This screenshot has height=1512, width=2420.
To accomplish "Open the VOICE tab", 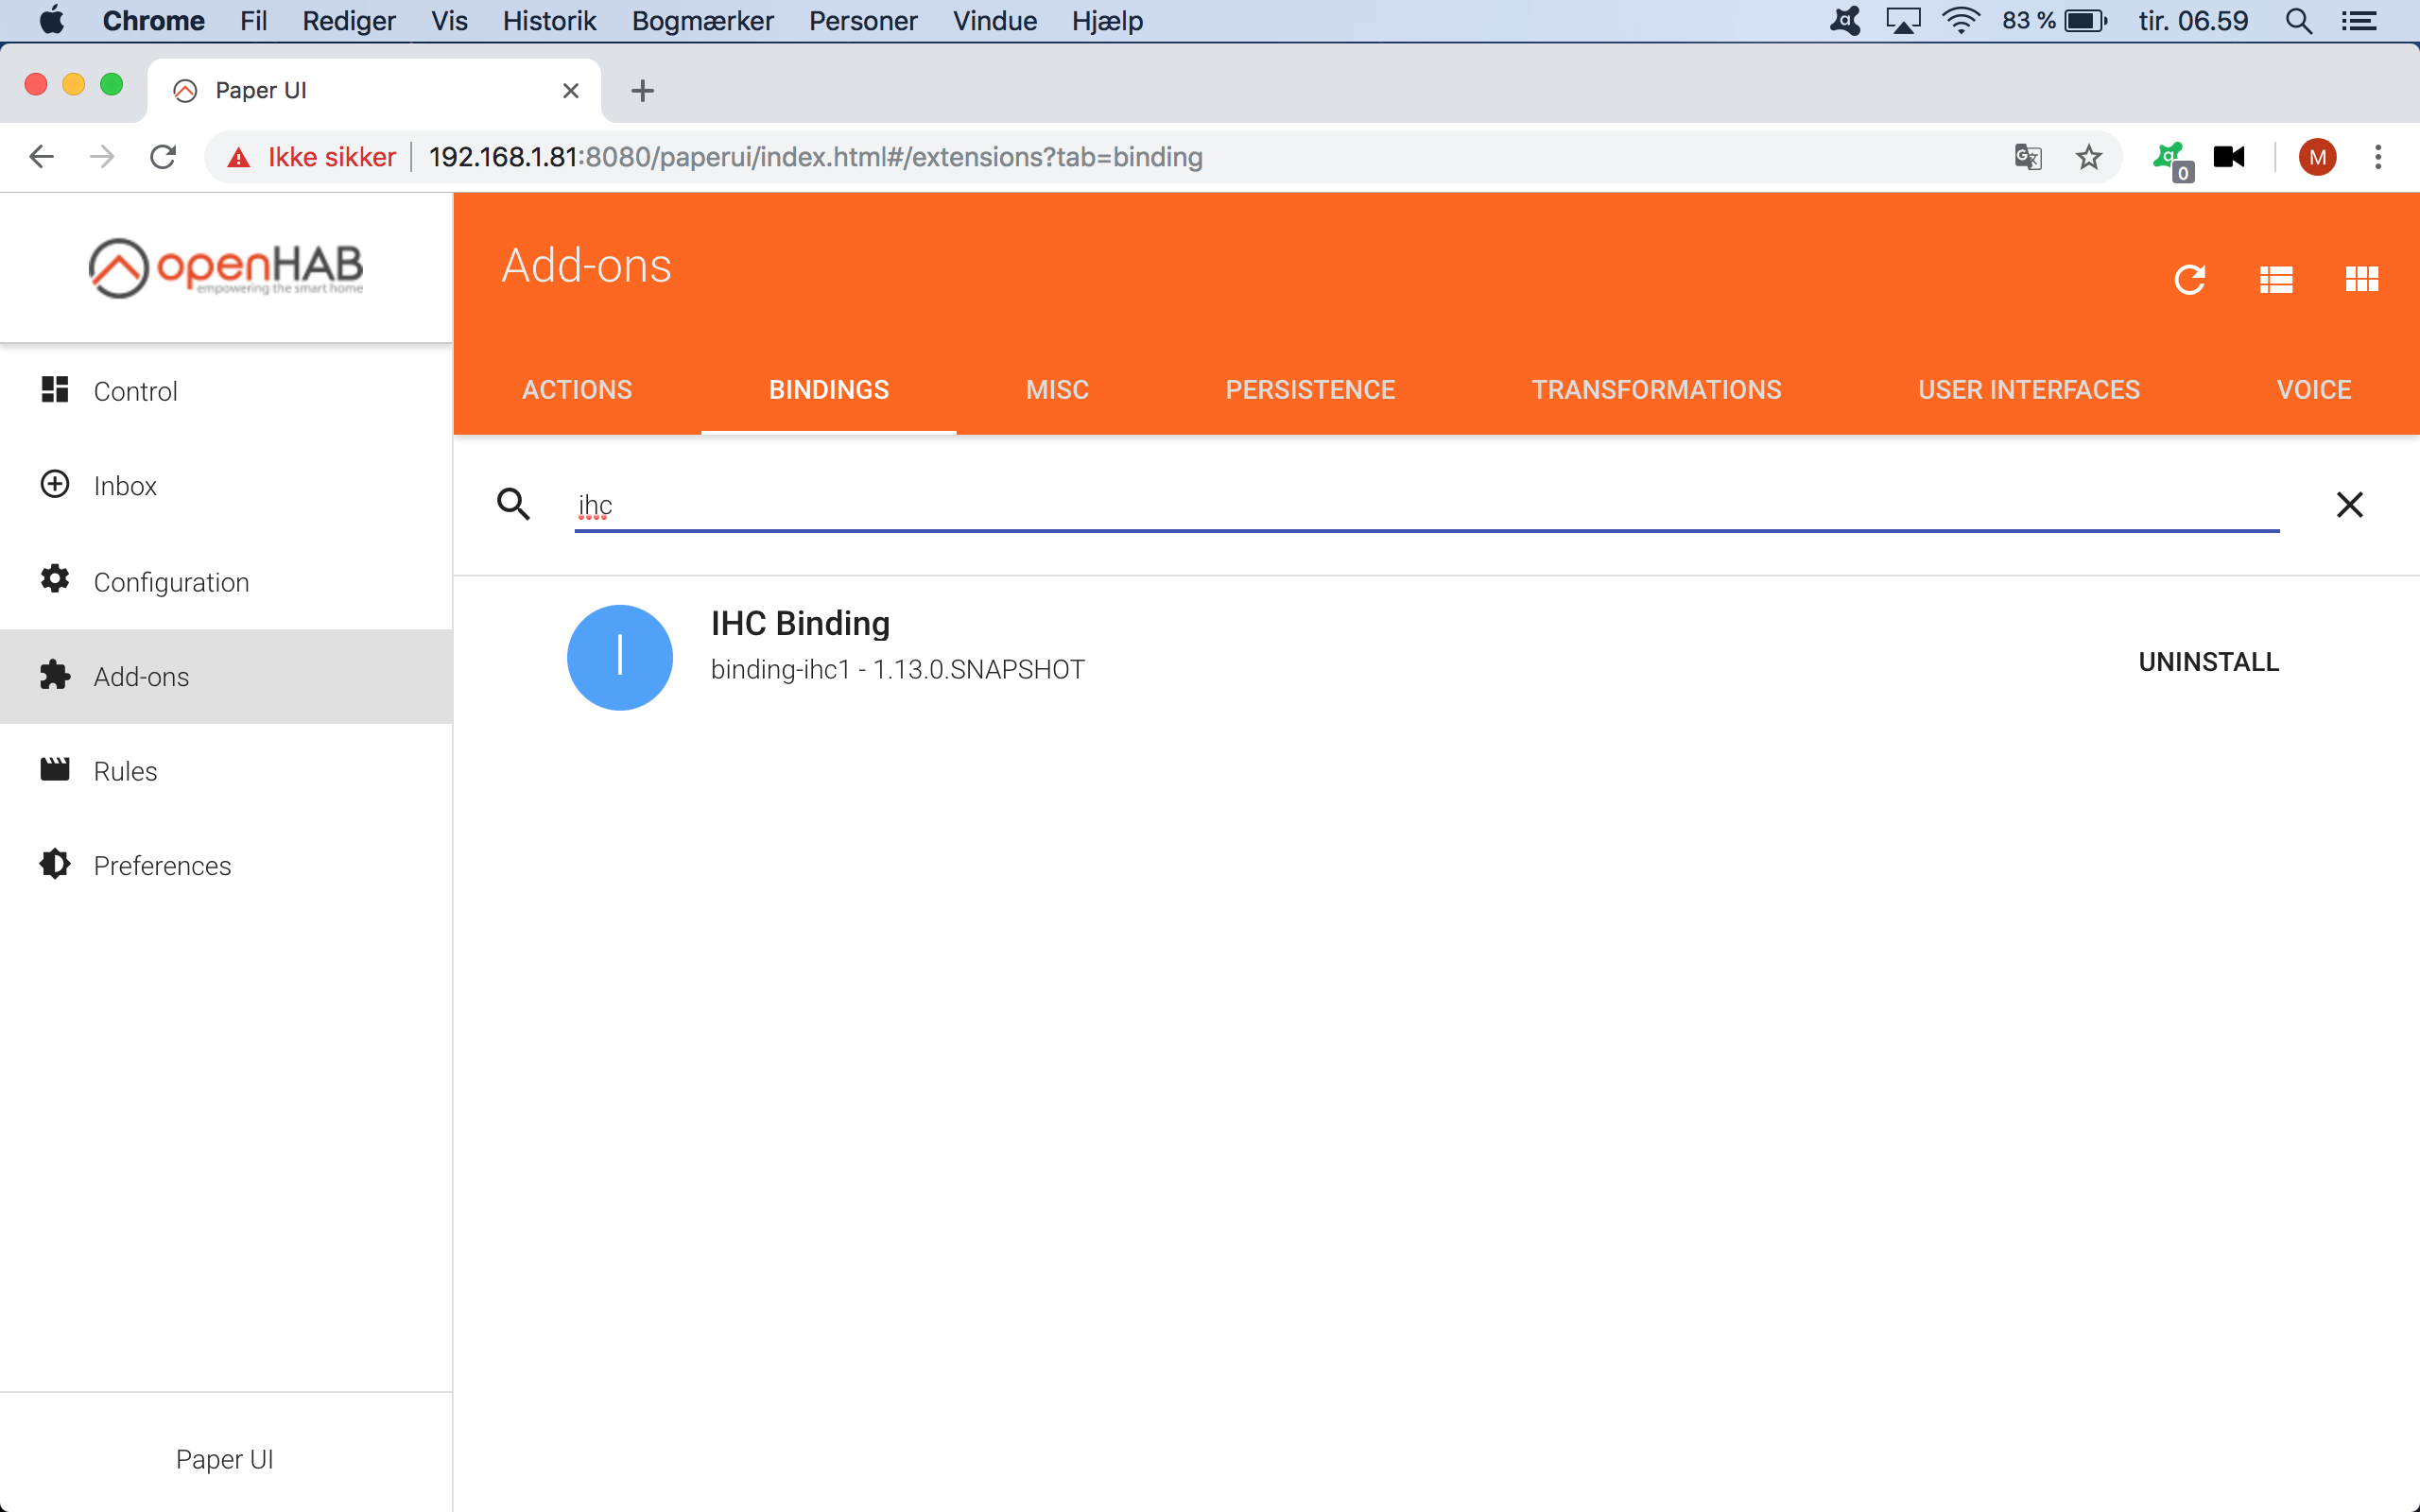I will coord(2314,390).
